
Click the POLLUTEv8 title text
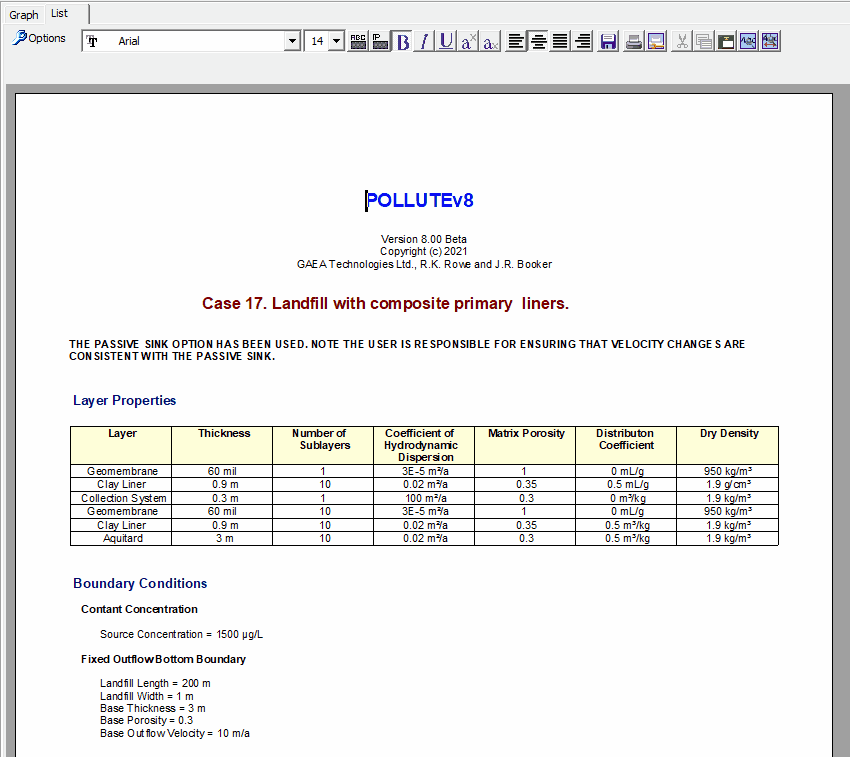(x=420, y=200)
